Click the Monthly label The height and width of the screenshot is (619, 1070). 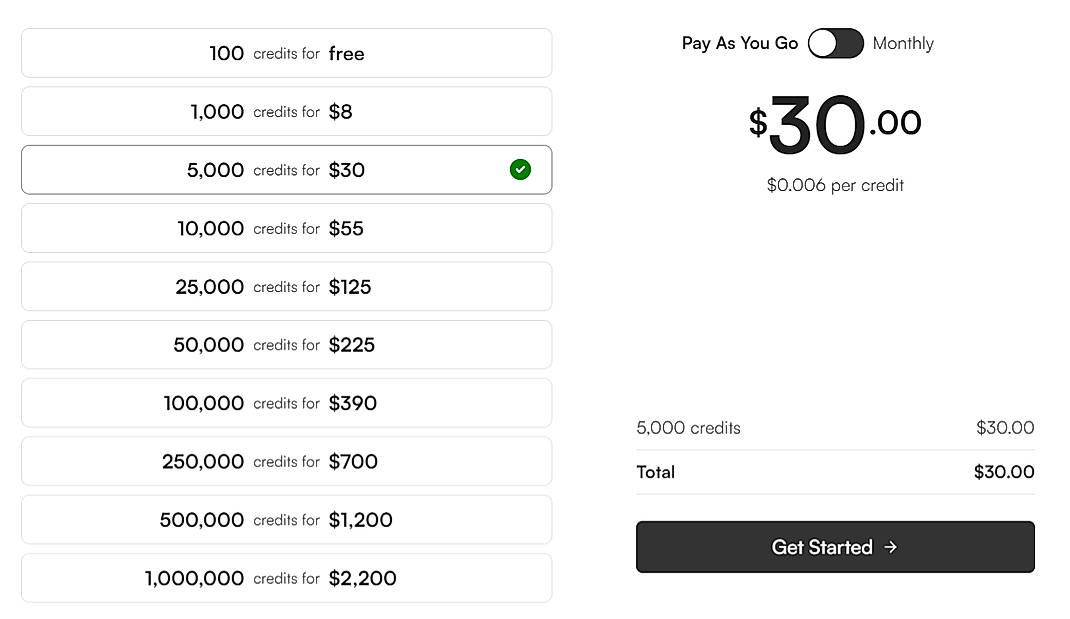click(904, 43)
